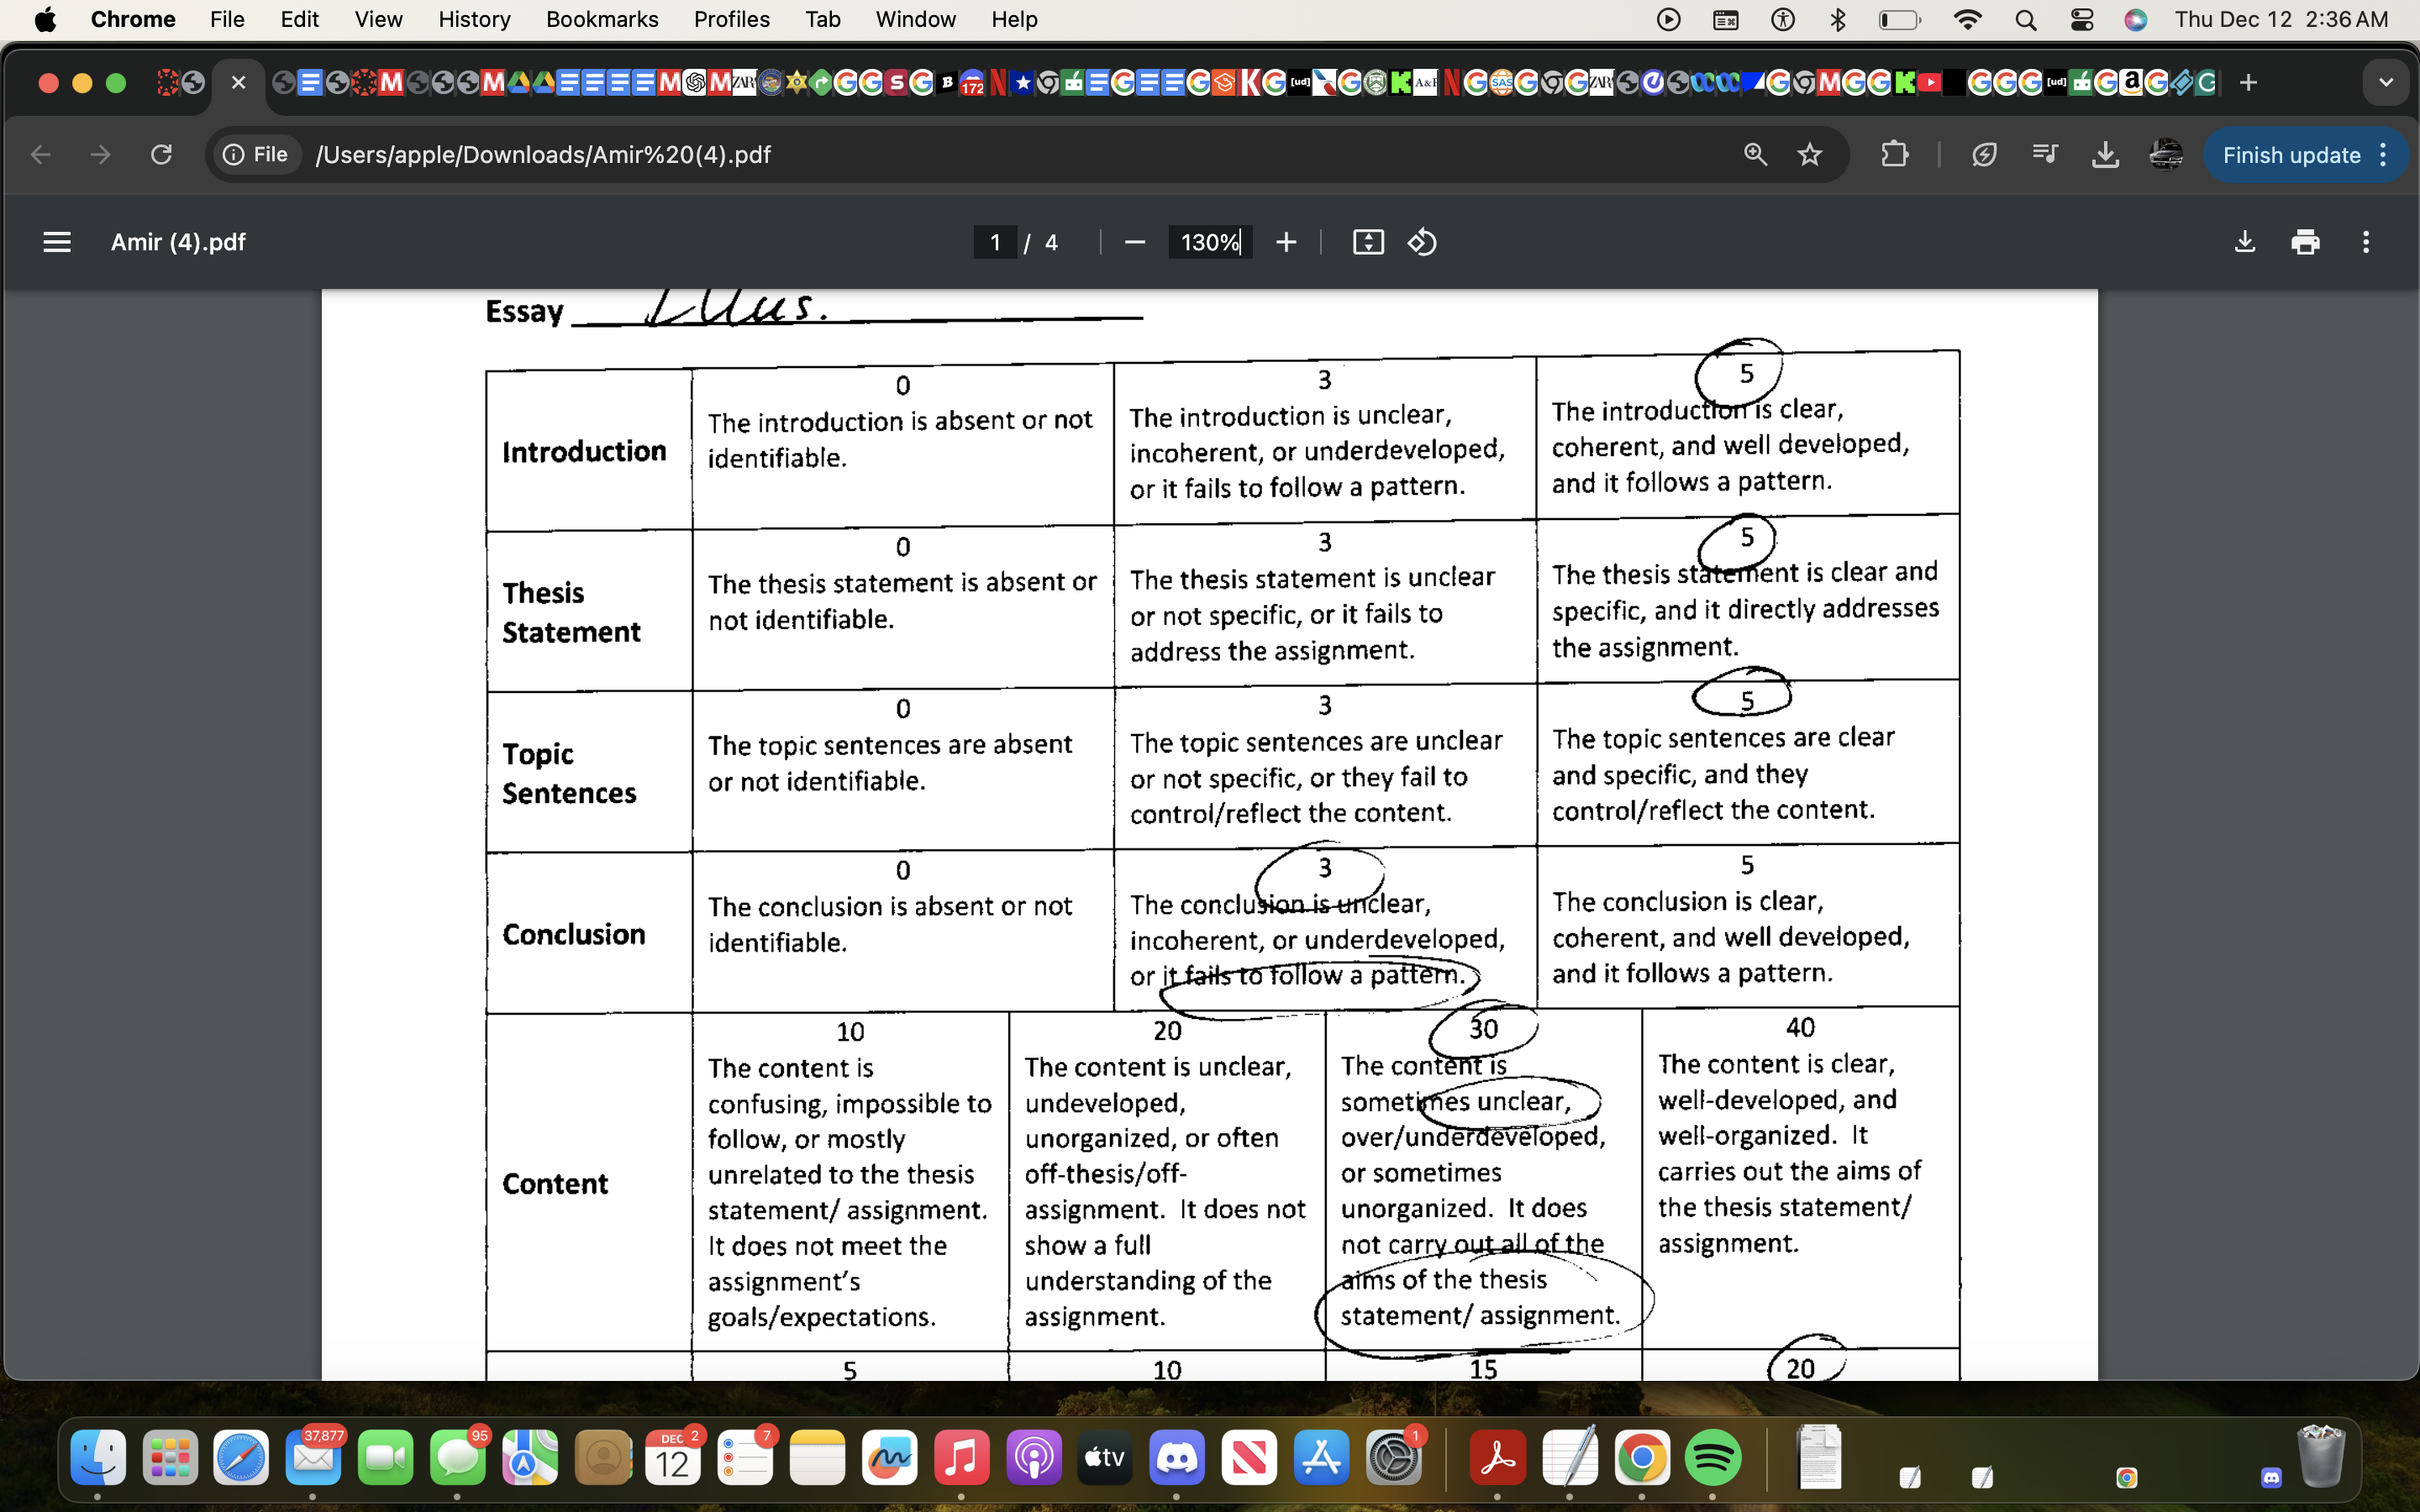Open the History menu

click(x=473, y=19)
